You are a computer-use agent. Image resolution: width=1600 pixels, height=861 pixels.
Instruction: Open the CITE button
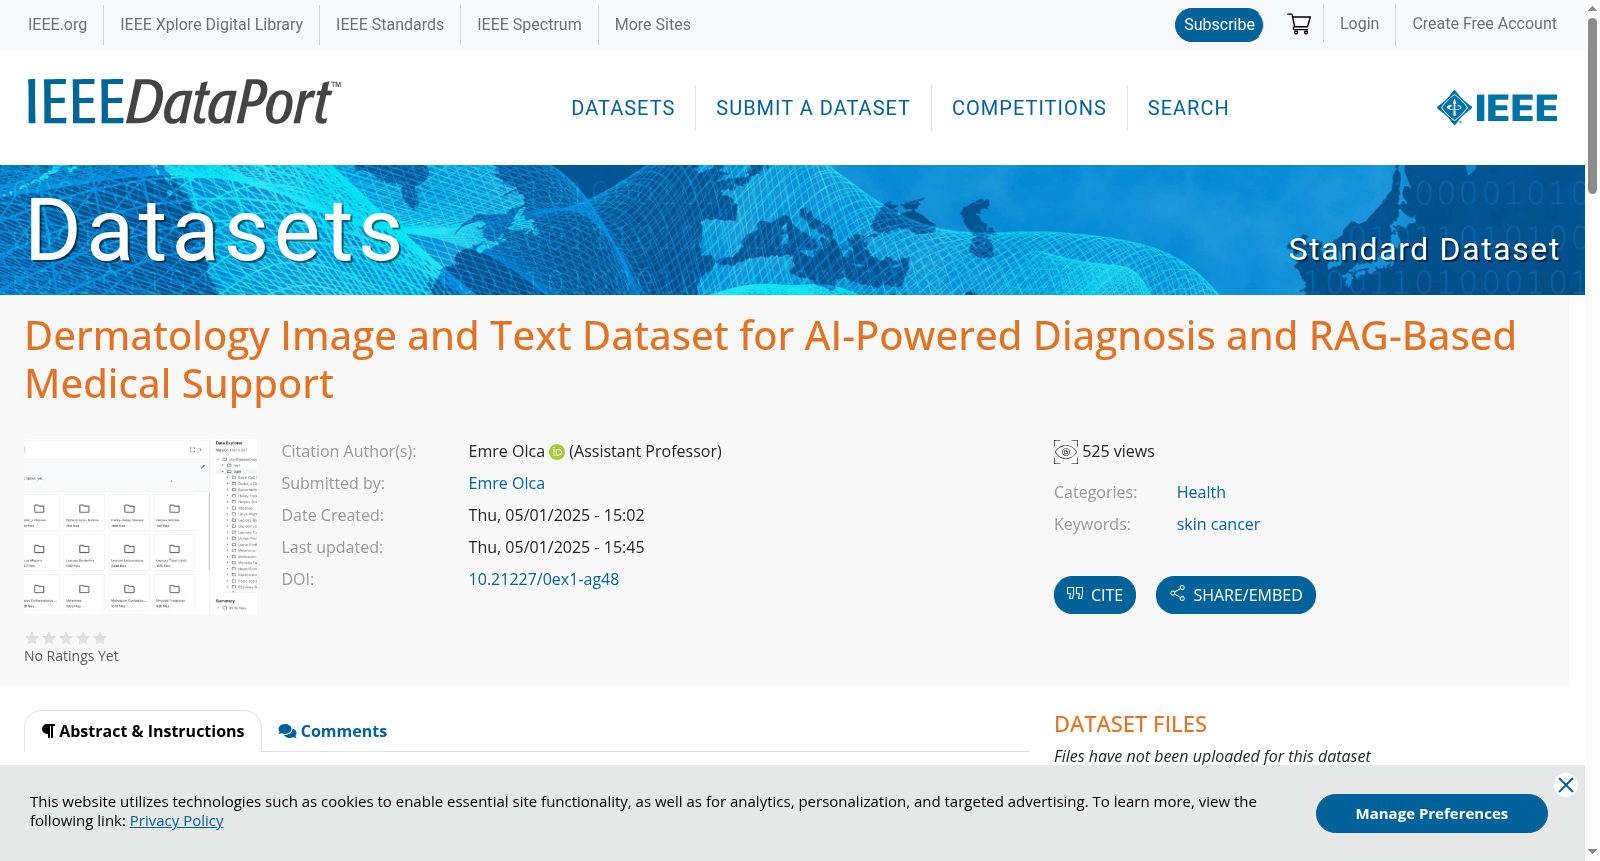pyautogui.click(x=1095, y=595)
